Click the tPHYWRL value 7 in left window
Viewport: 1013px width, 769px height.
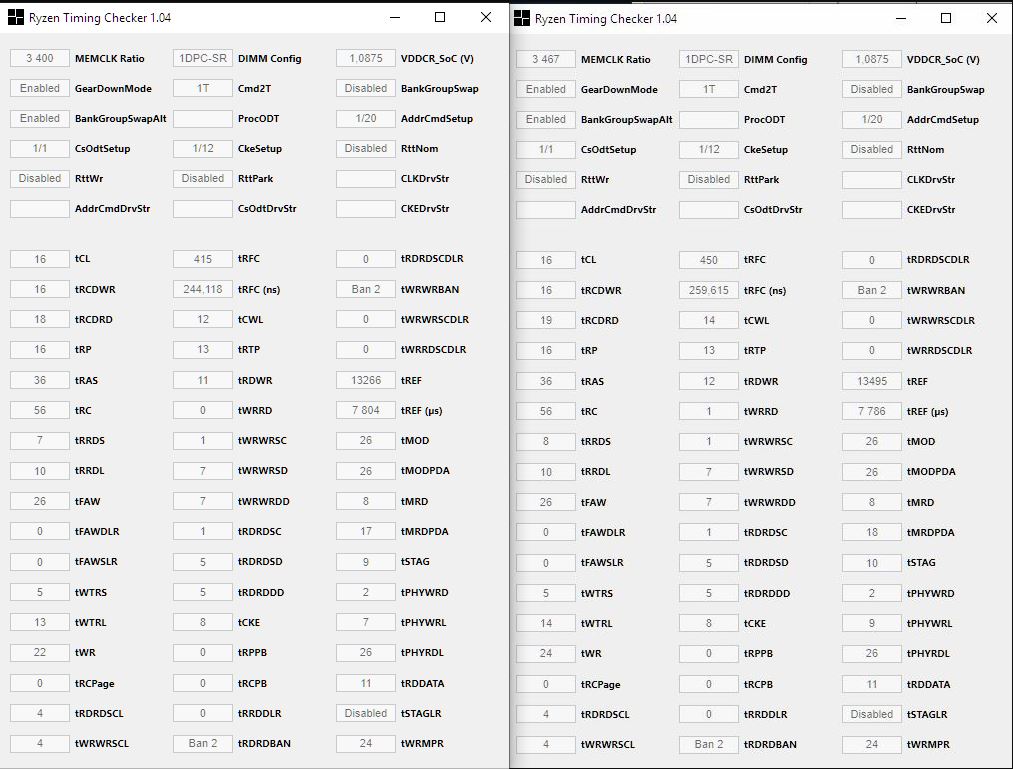click(366, 622)
